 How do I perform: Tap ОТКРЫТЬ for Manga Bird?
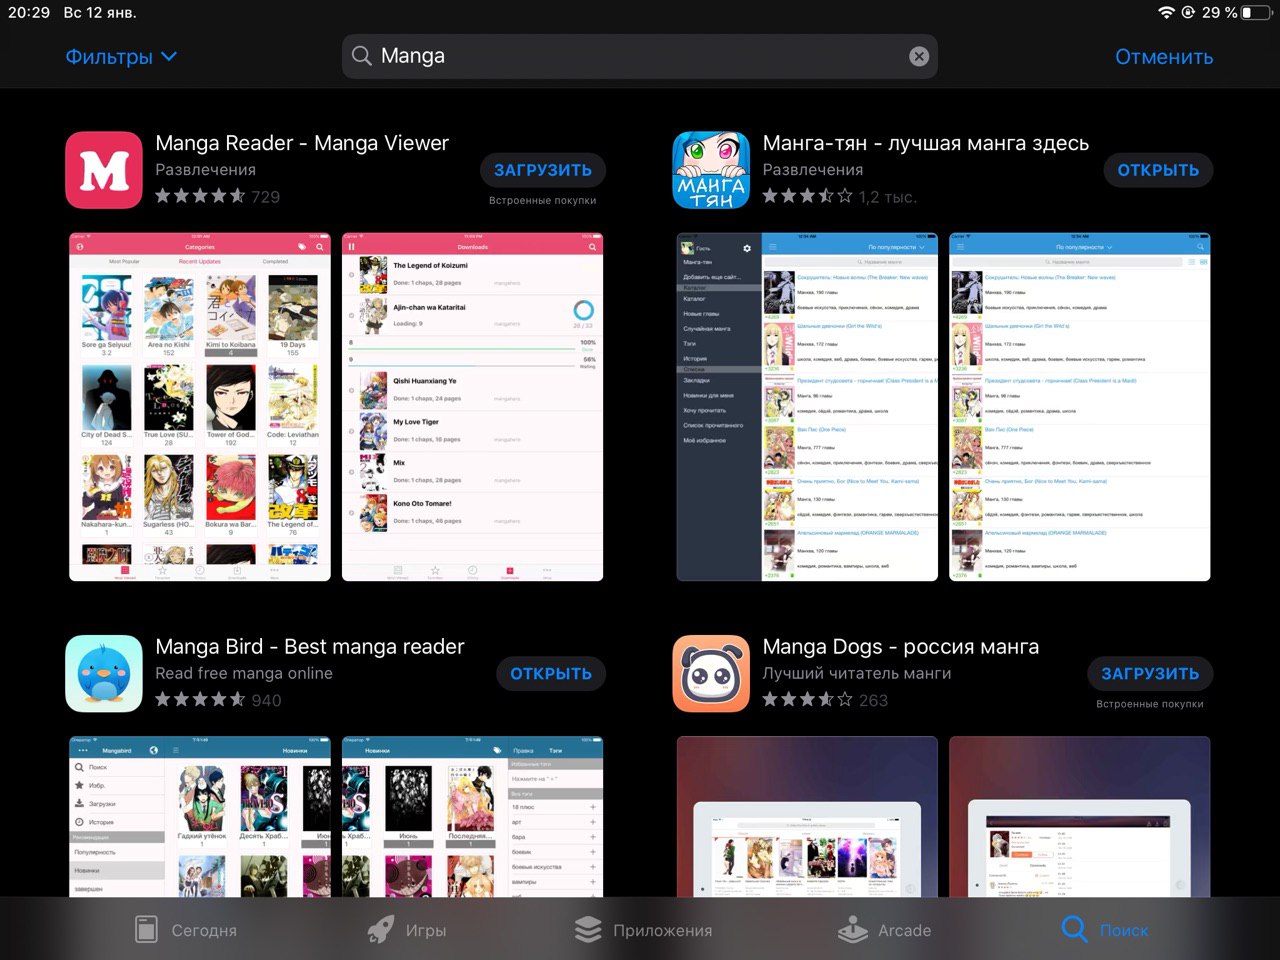coord(551,674)
